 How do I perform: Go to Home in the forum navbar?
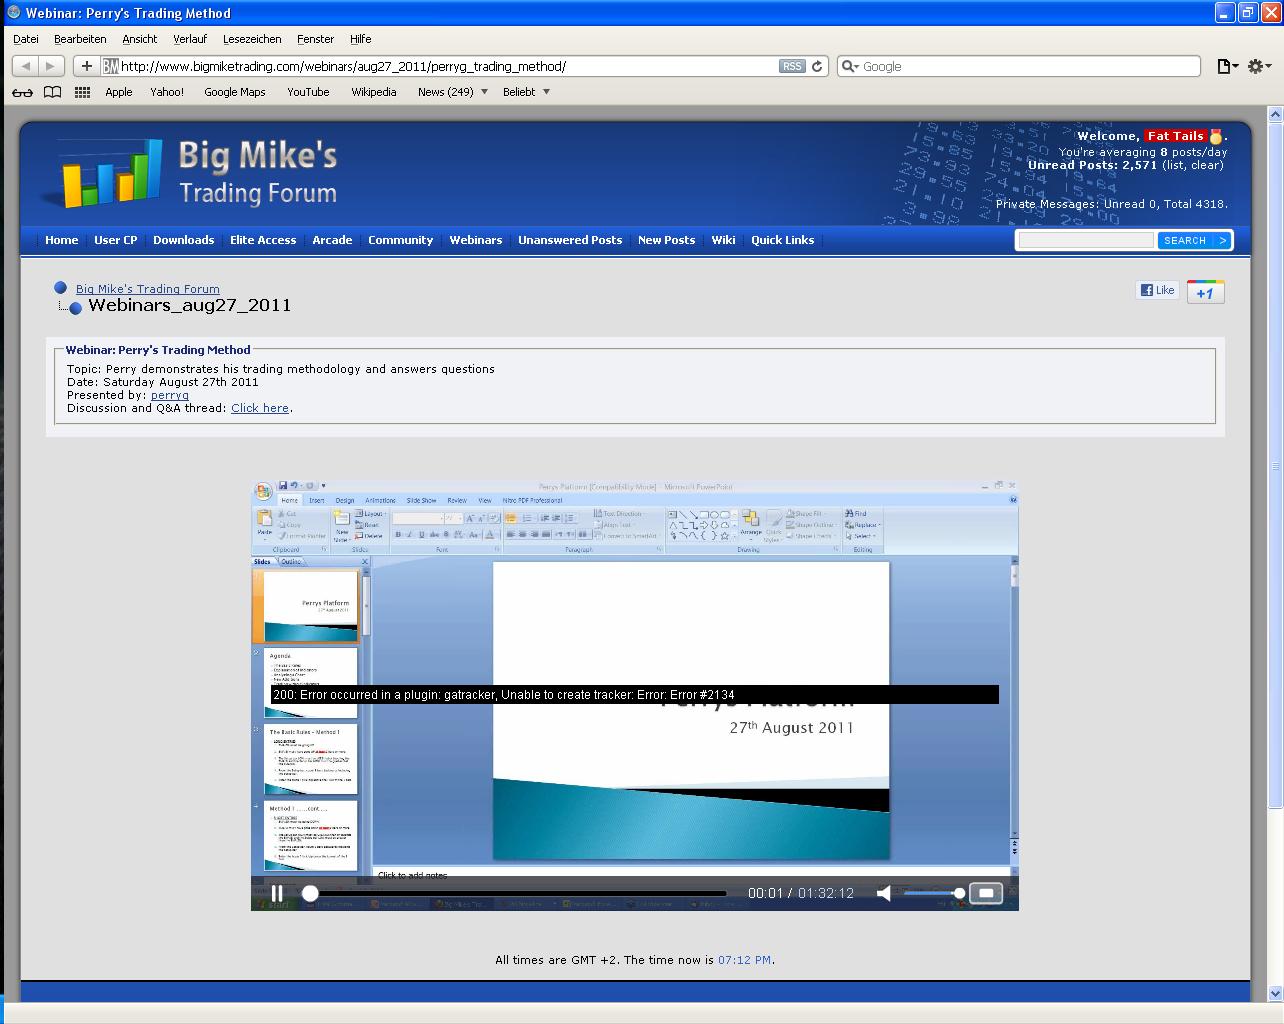(61, 240)
